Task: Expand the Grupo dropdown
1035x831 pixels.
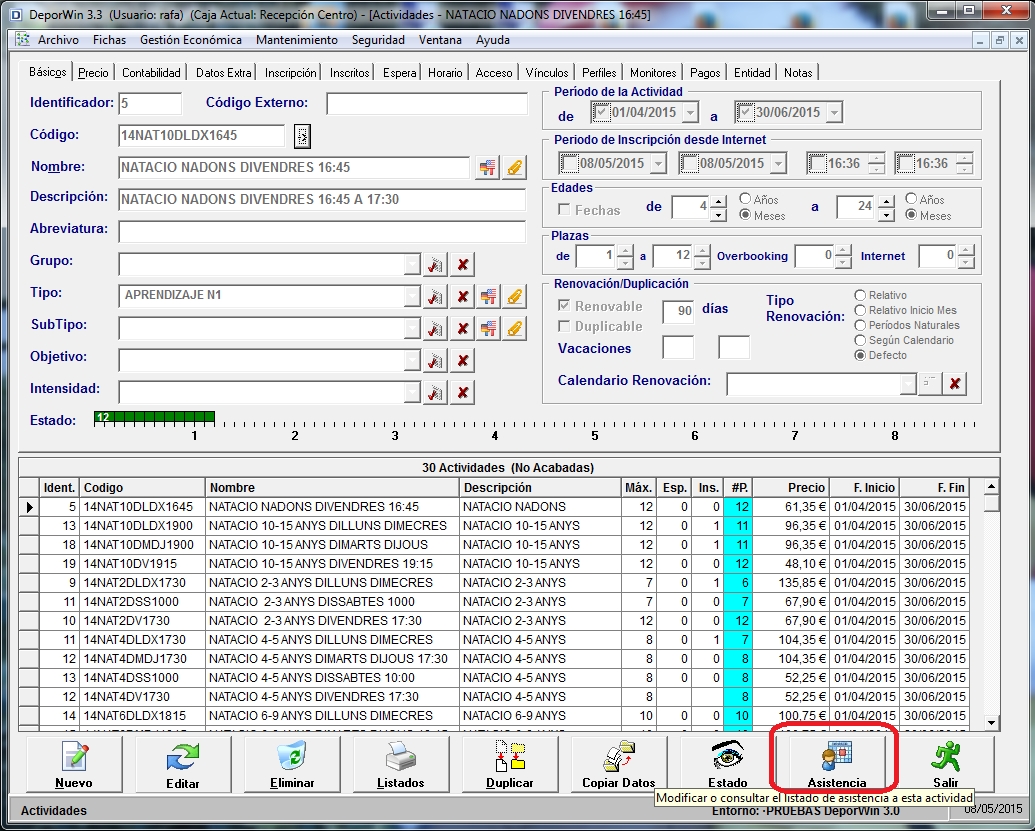Action: pos(412,265)
